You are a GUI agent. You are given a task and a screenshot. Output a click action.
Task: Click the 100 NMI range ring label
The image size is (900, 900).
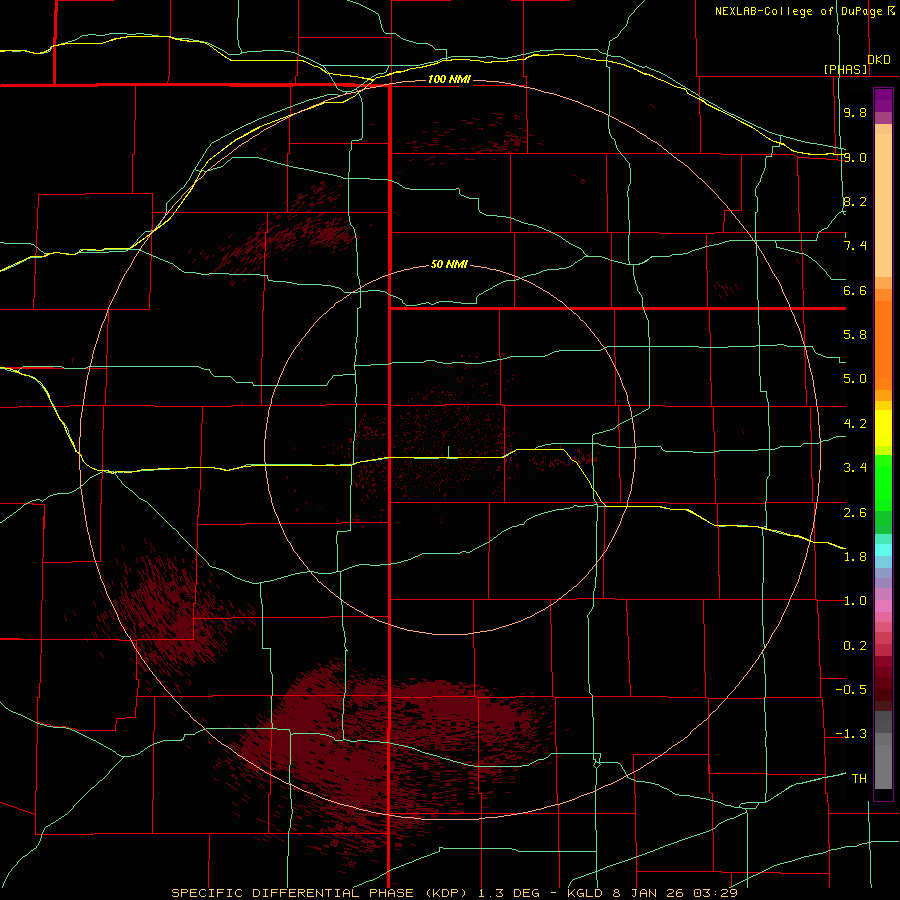coord(449,79)
